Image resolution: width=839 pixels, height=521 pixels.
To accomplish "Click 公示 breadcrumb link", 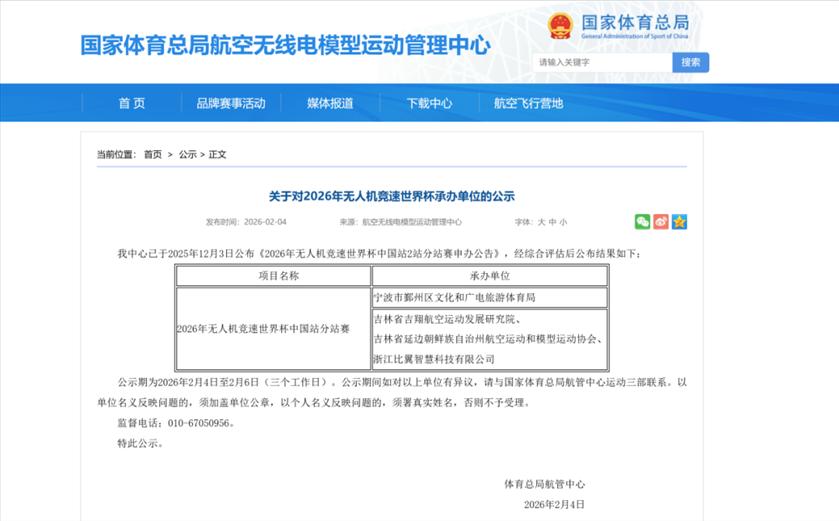I will (188, 154).
